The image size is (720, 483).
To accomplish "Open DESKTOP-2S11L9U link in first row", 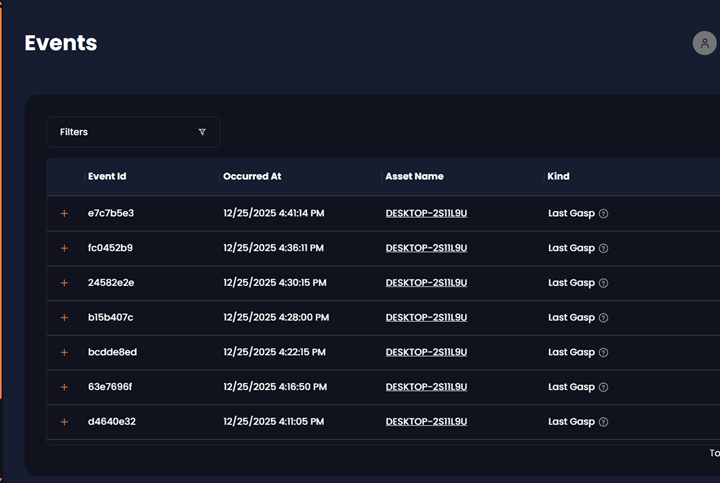I will tap(426, 213).
